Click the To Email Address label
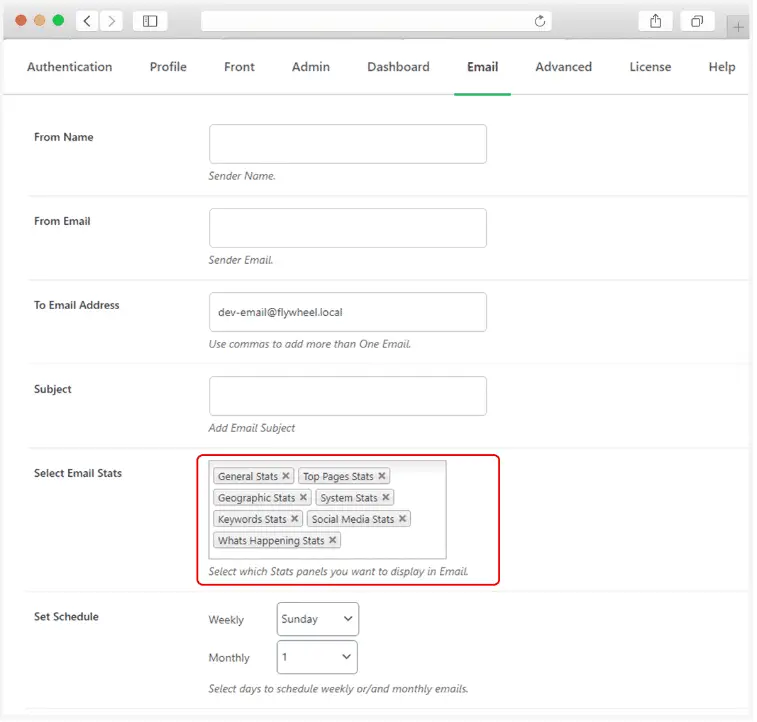The image size is (757, 722). pyautogui.click(x=76, y=305)
